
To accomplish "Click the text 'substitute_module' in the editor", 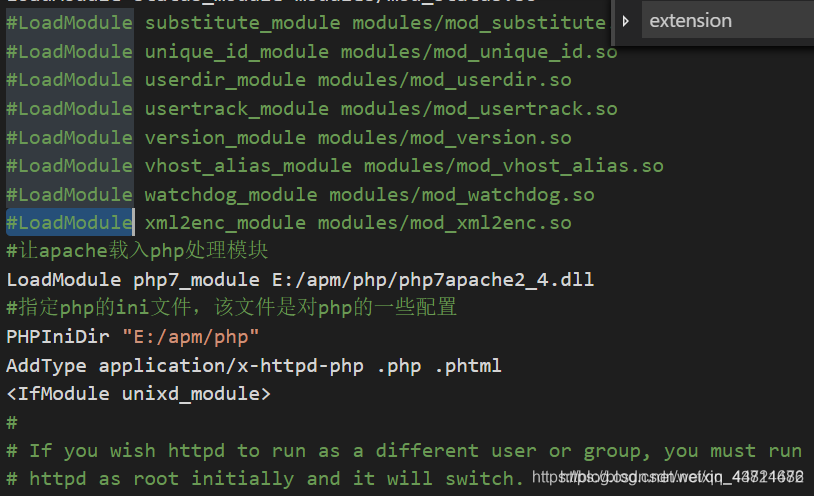I will pyautogui.click(x=242, y=23).
